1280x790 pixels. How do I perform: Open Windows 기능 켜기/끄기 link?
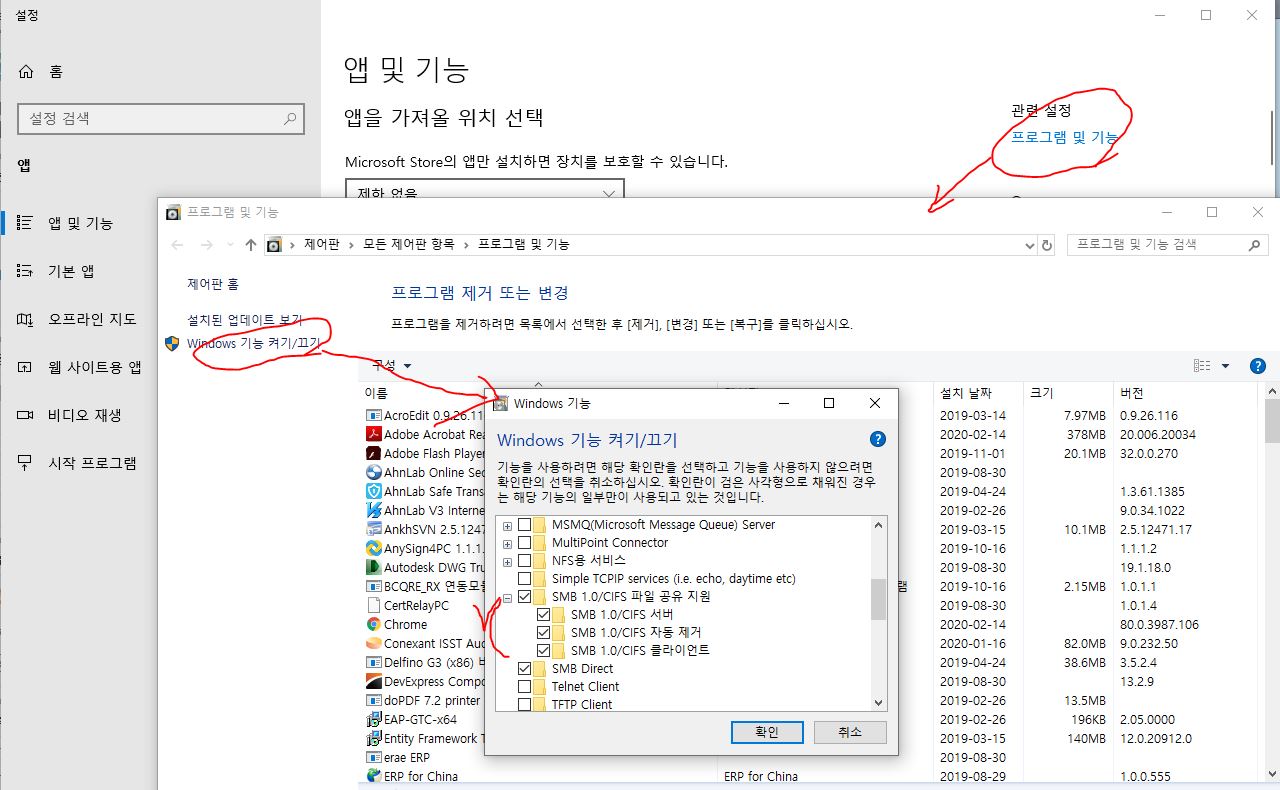pyautogui.click(x=253, y=343)
